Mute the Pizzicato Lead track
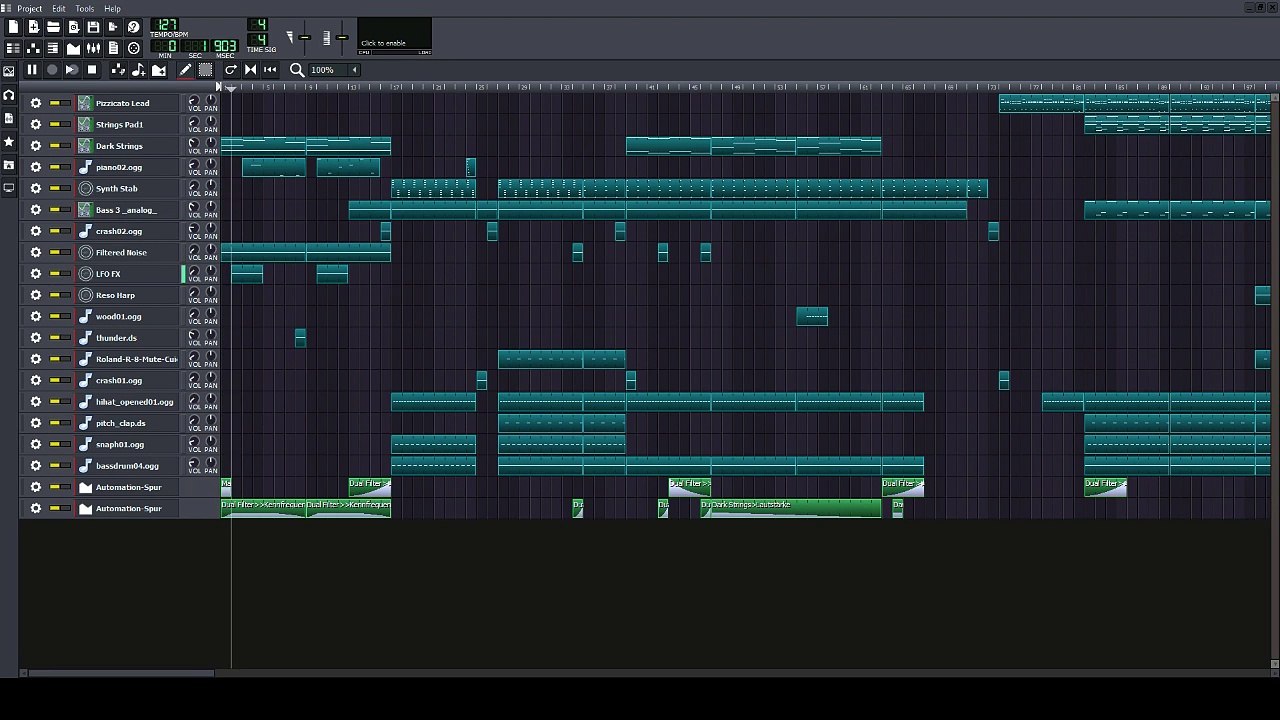The height and width of the screenshot is (720, 1280). (x=54, y=103)
